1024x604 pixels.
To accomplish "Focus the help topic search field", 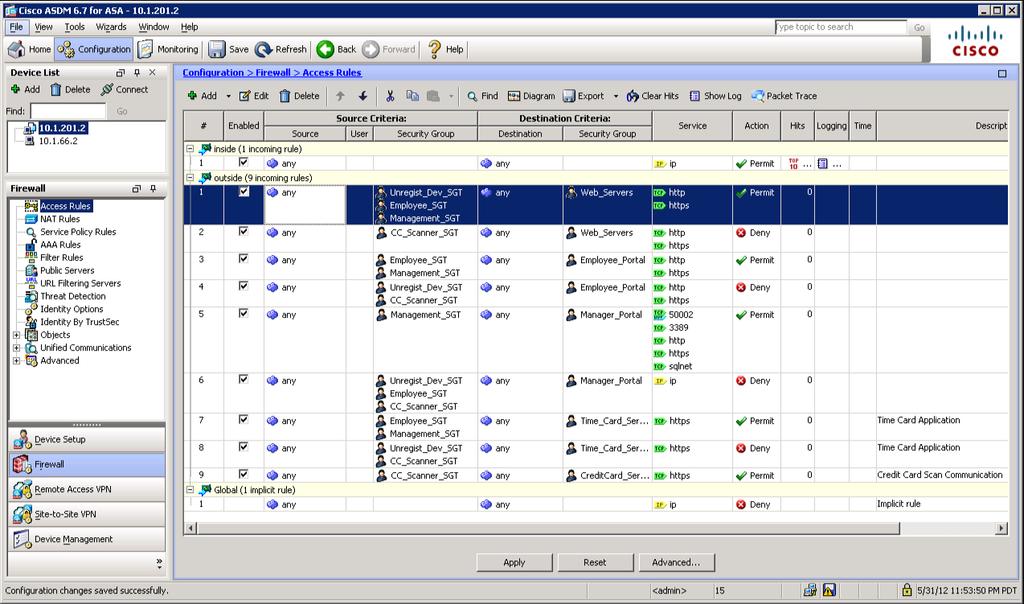I will 840,27.
